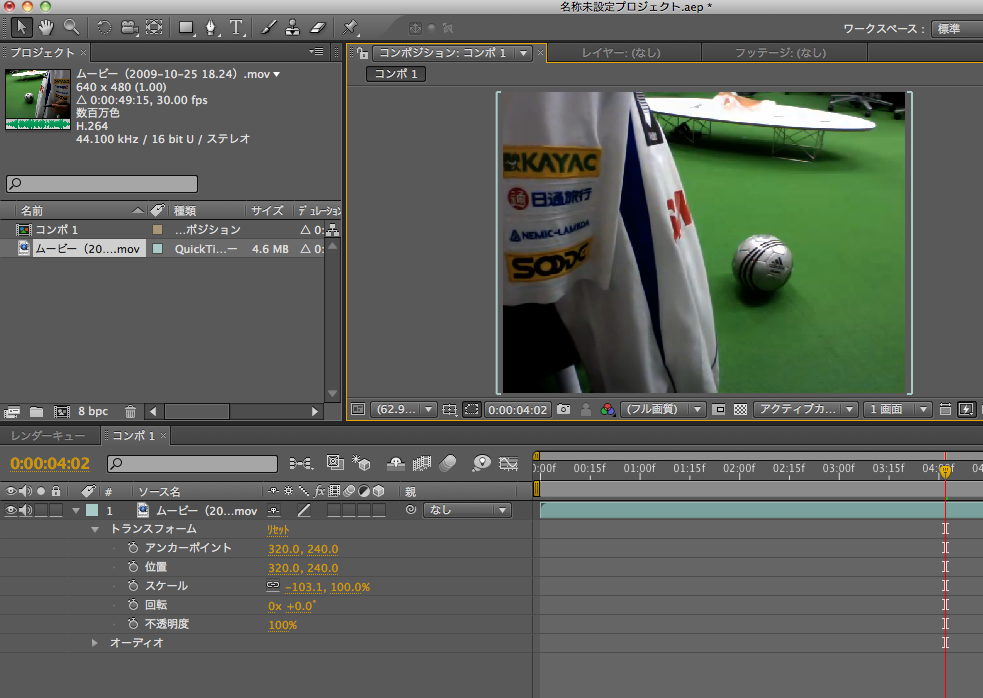This screenshot has width=983, height=698.
Task: Toggle stopwatch for 回転
Action: [133, 605]
